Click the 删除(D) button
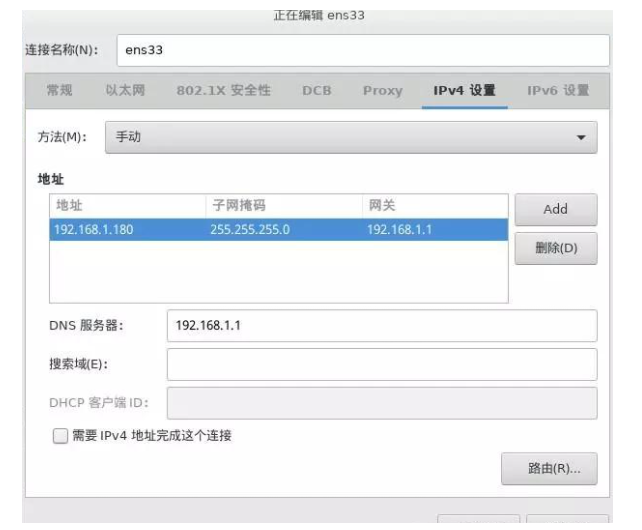This screenshot has width=642, height=530. pos(555,248)
